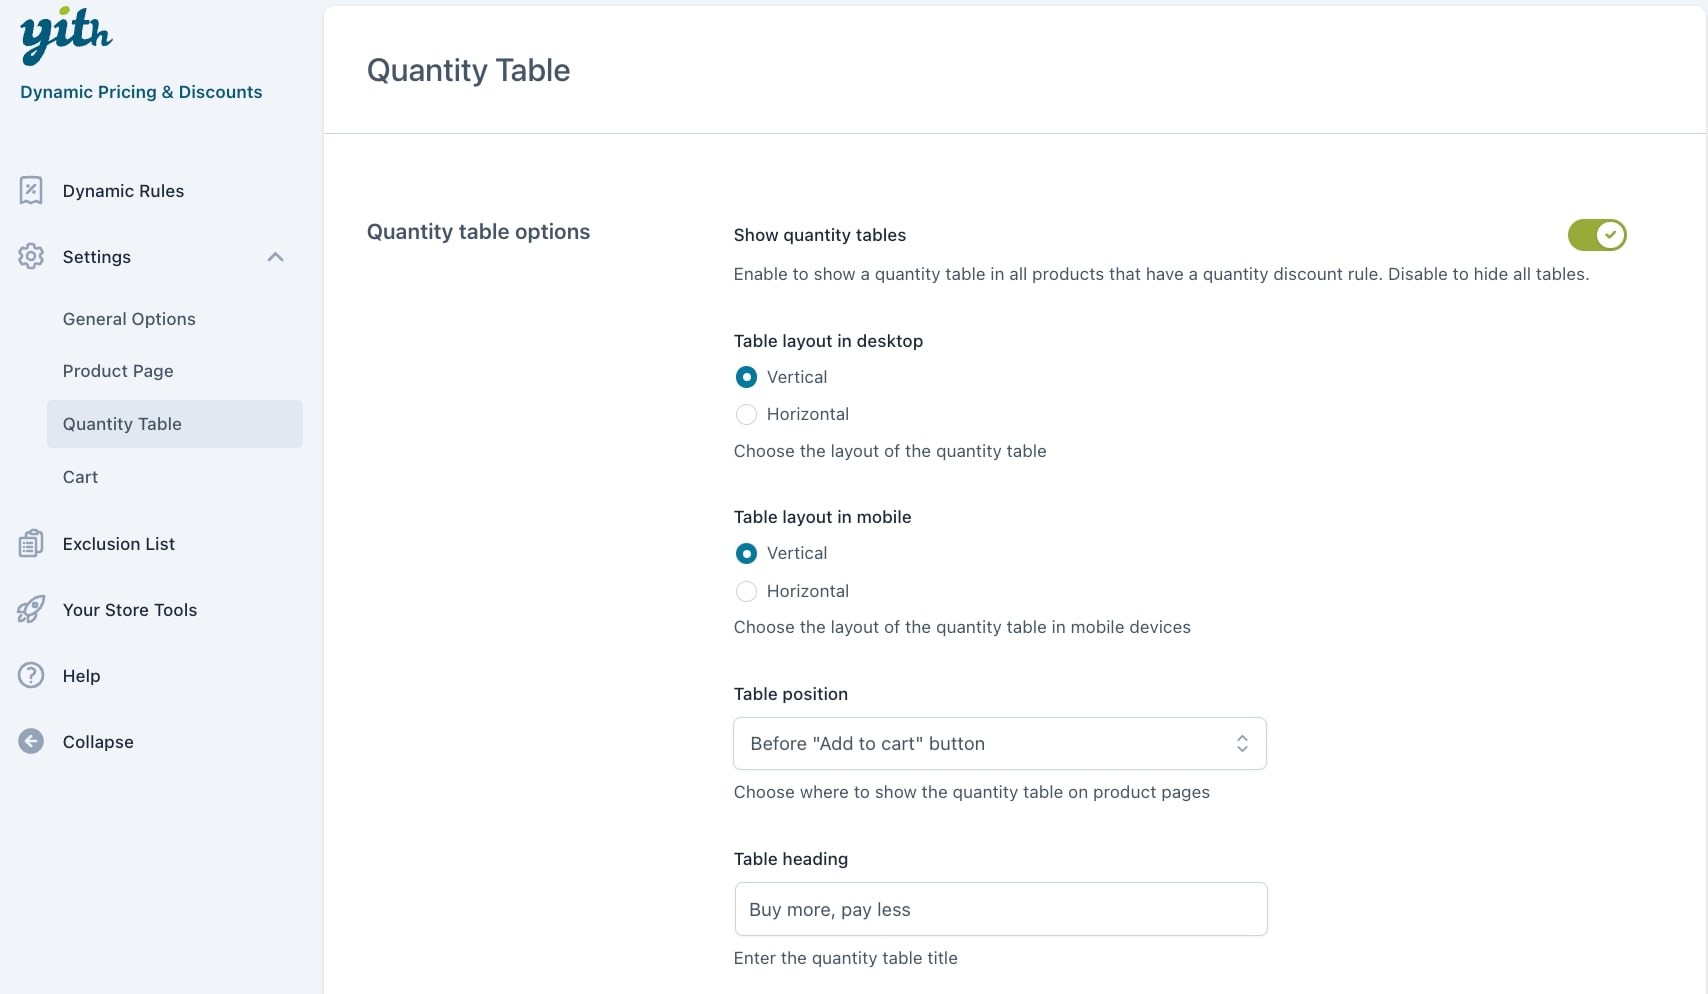Select Vertical for mobile table layout
This screenshot has height=994, width=1708.
[746, 553]
